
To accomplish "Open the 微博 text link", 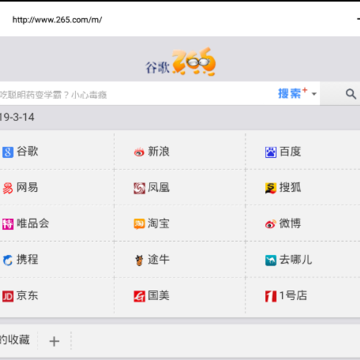I will [290, 223].
